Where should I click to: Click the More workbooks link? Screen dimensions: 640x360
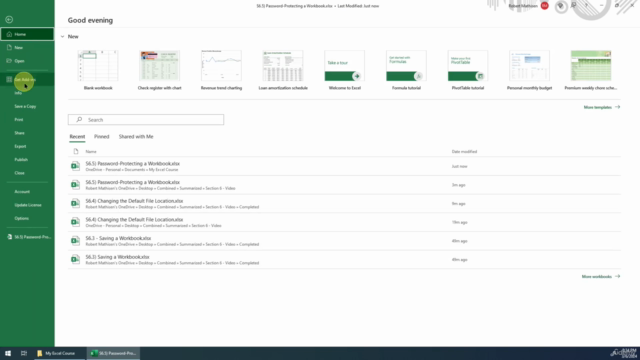point(600,277)
